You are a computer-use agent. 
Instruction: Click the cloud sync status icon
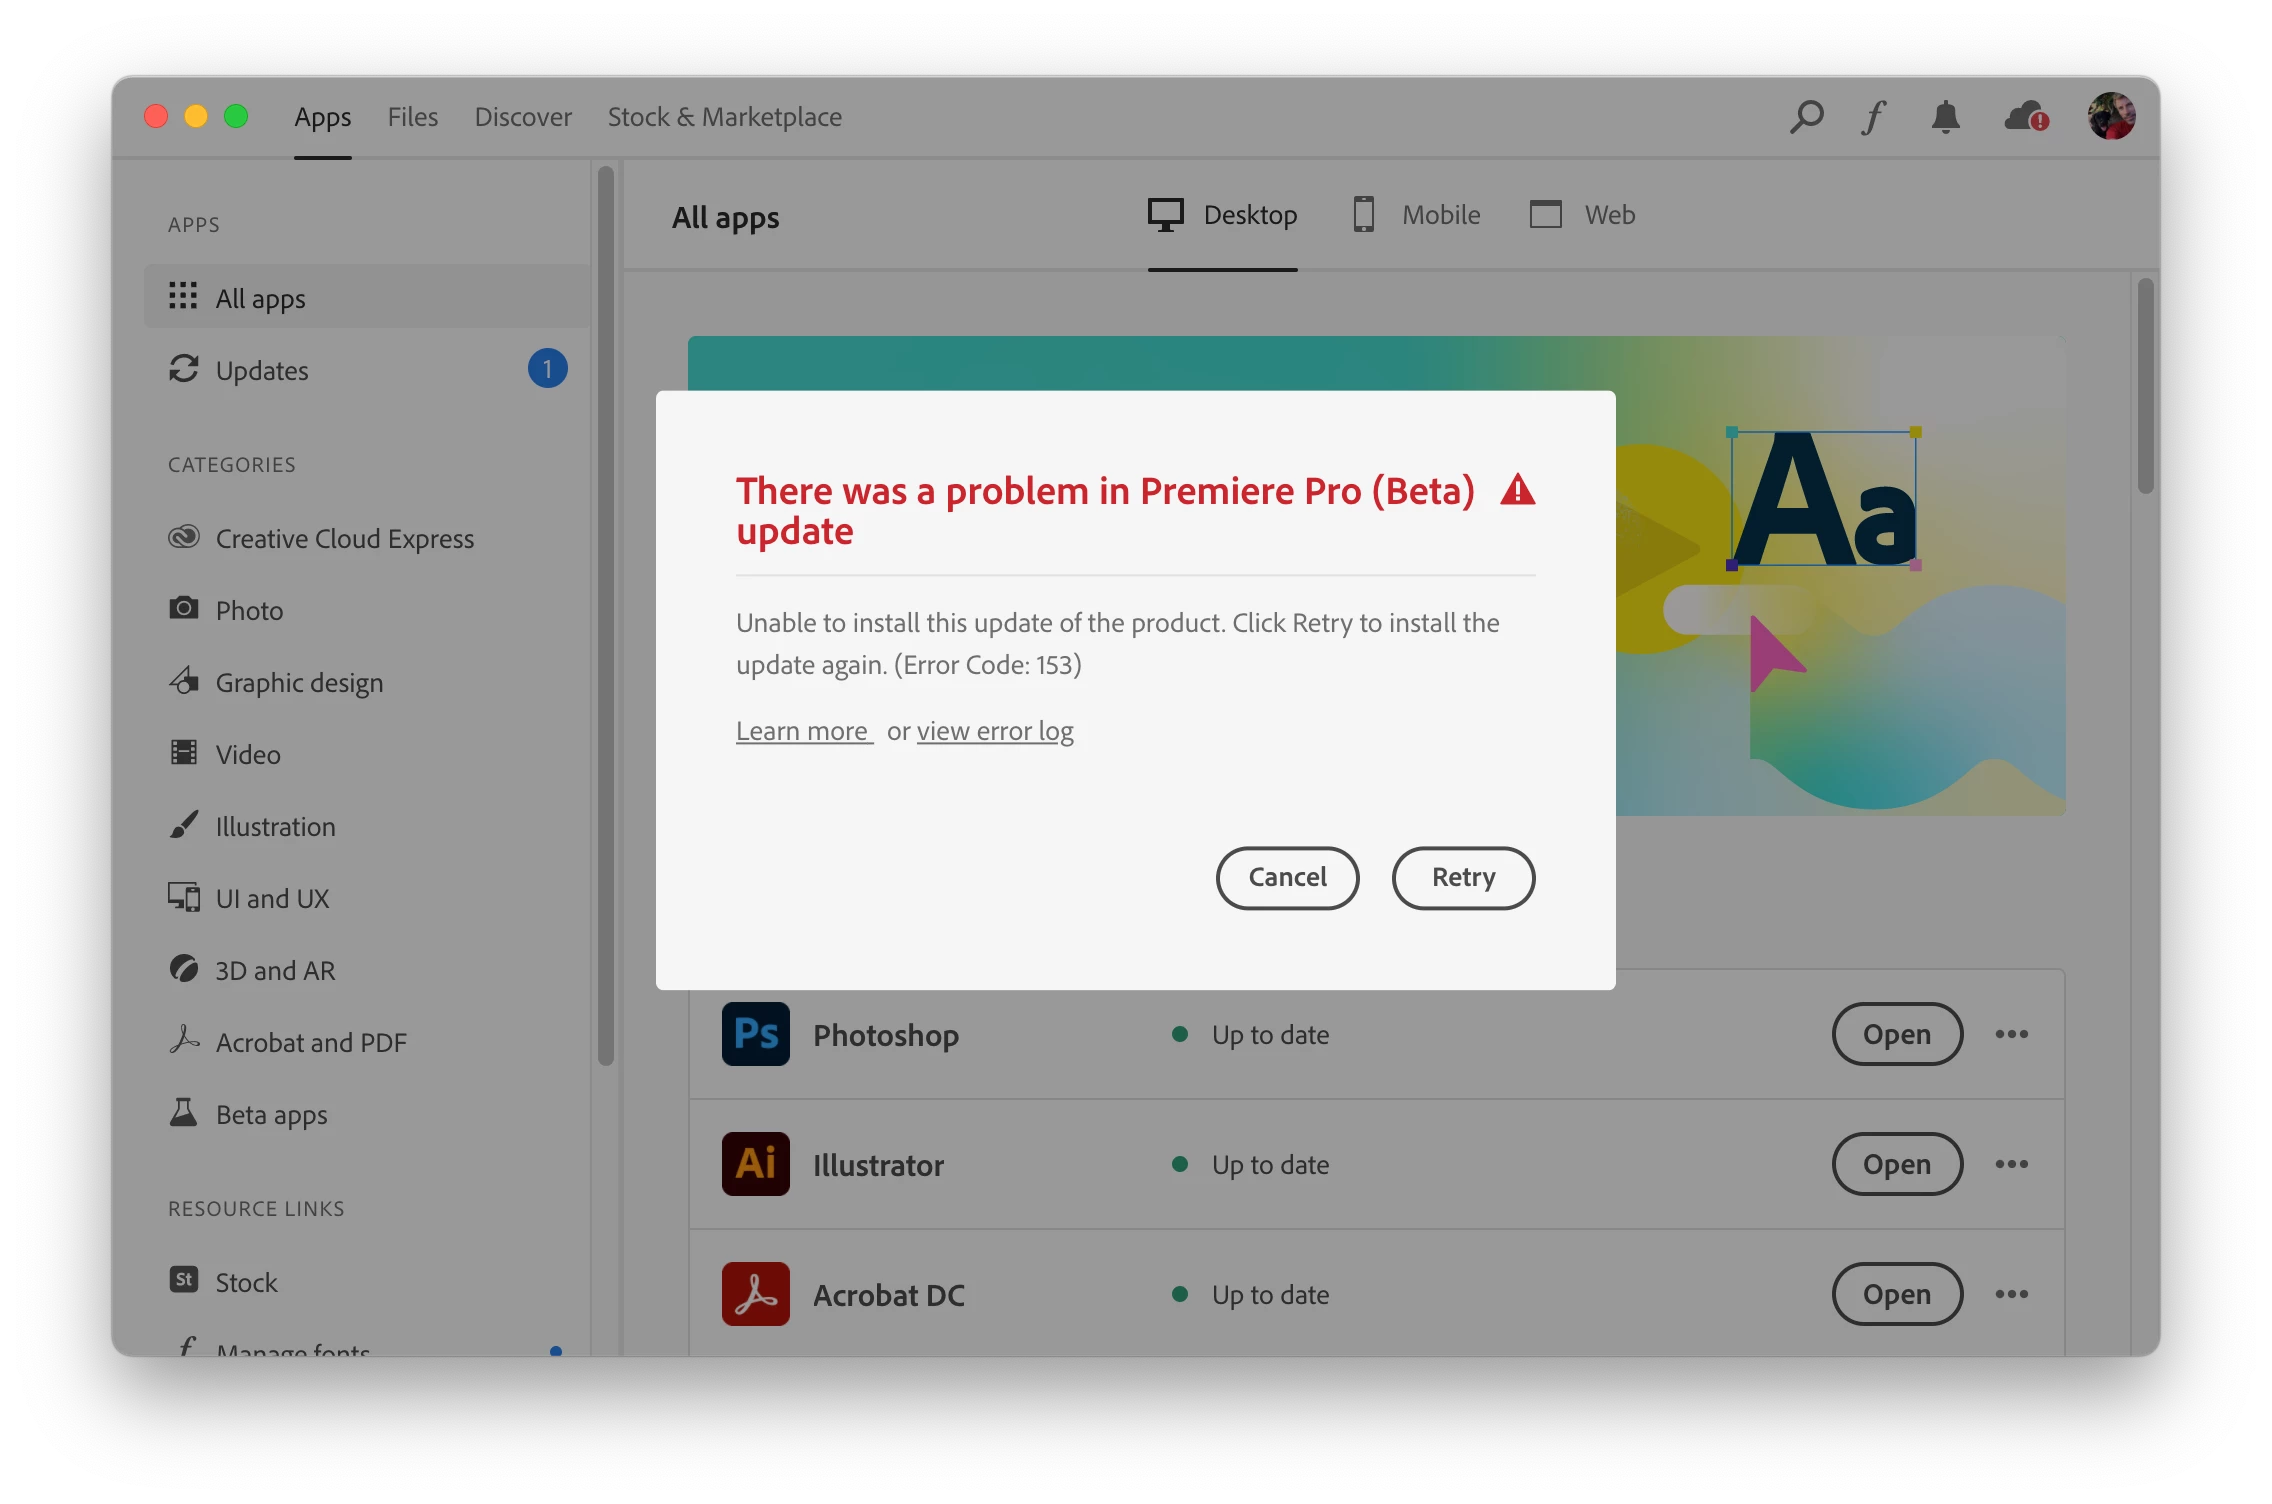tap(2026, 117)
